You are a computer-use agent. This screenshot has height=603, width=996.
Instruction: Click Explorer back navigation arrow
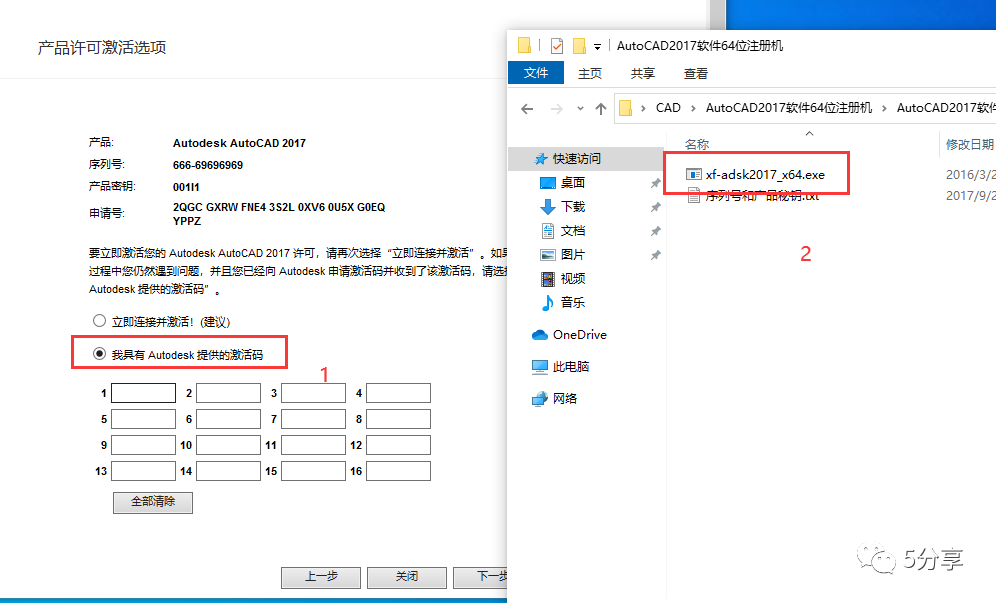(x=527, y=109)
